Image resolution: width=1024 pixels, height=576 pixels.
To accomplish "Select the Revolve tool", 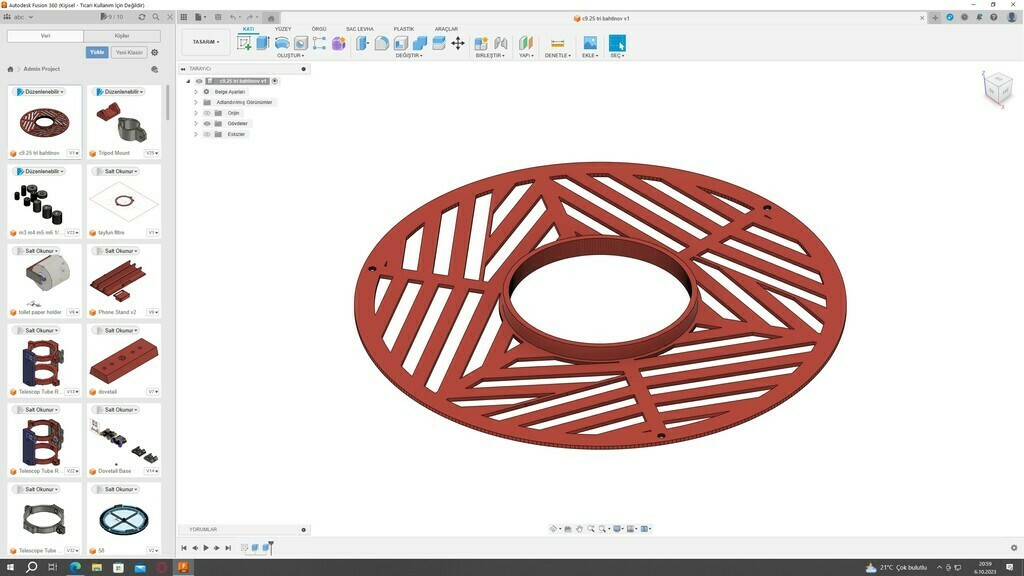I will tap(281, 43).
